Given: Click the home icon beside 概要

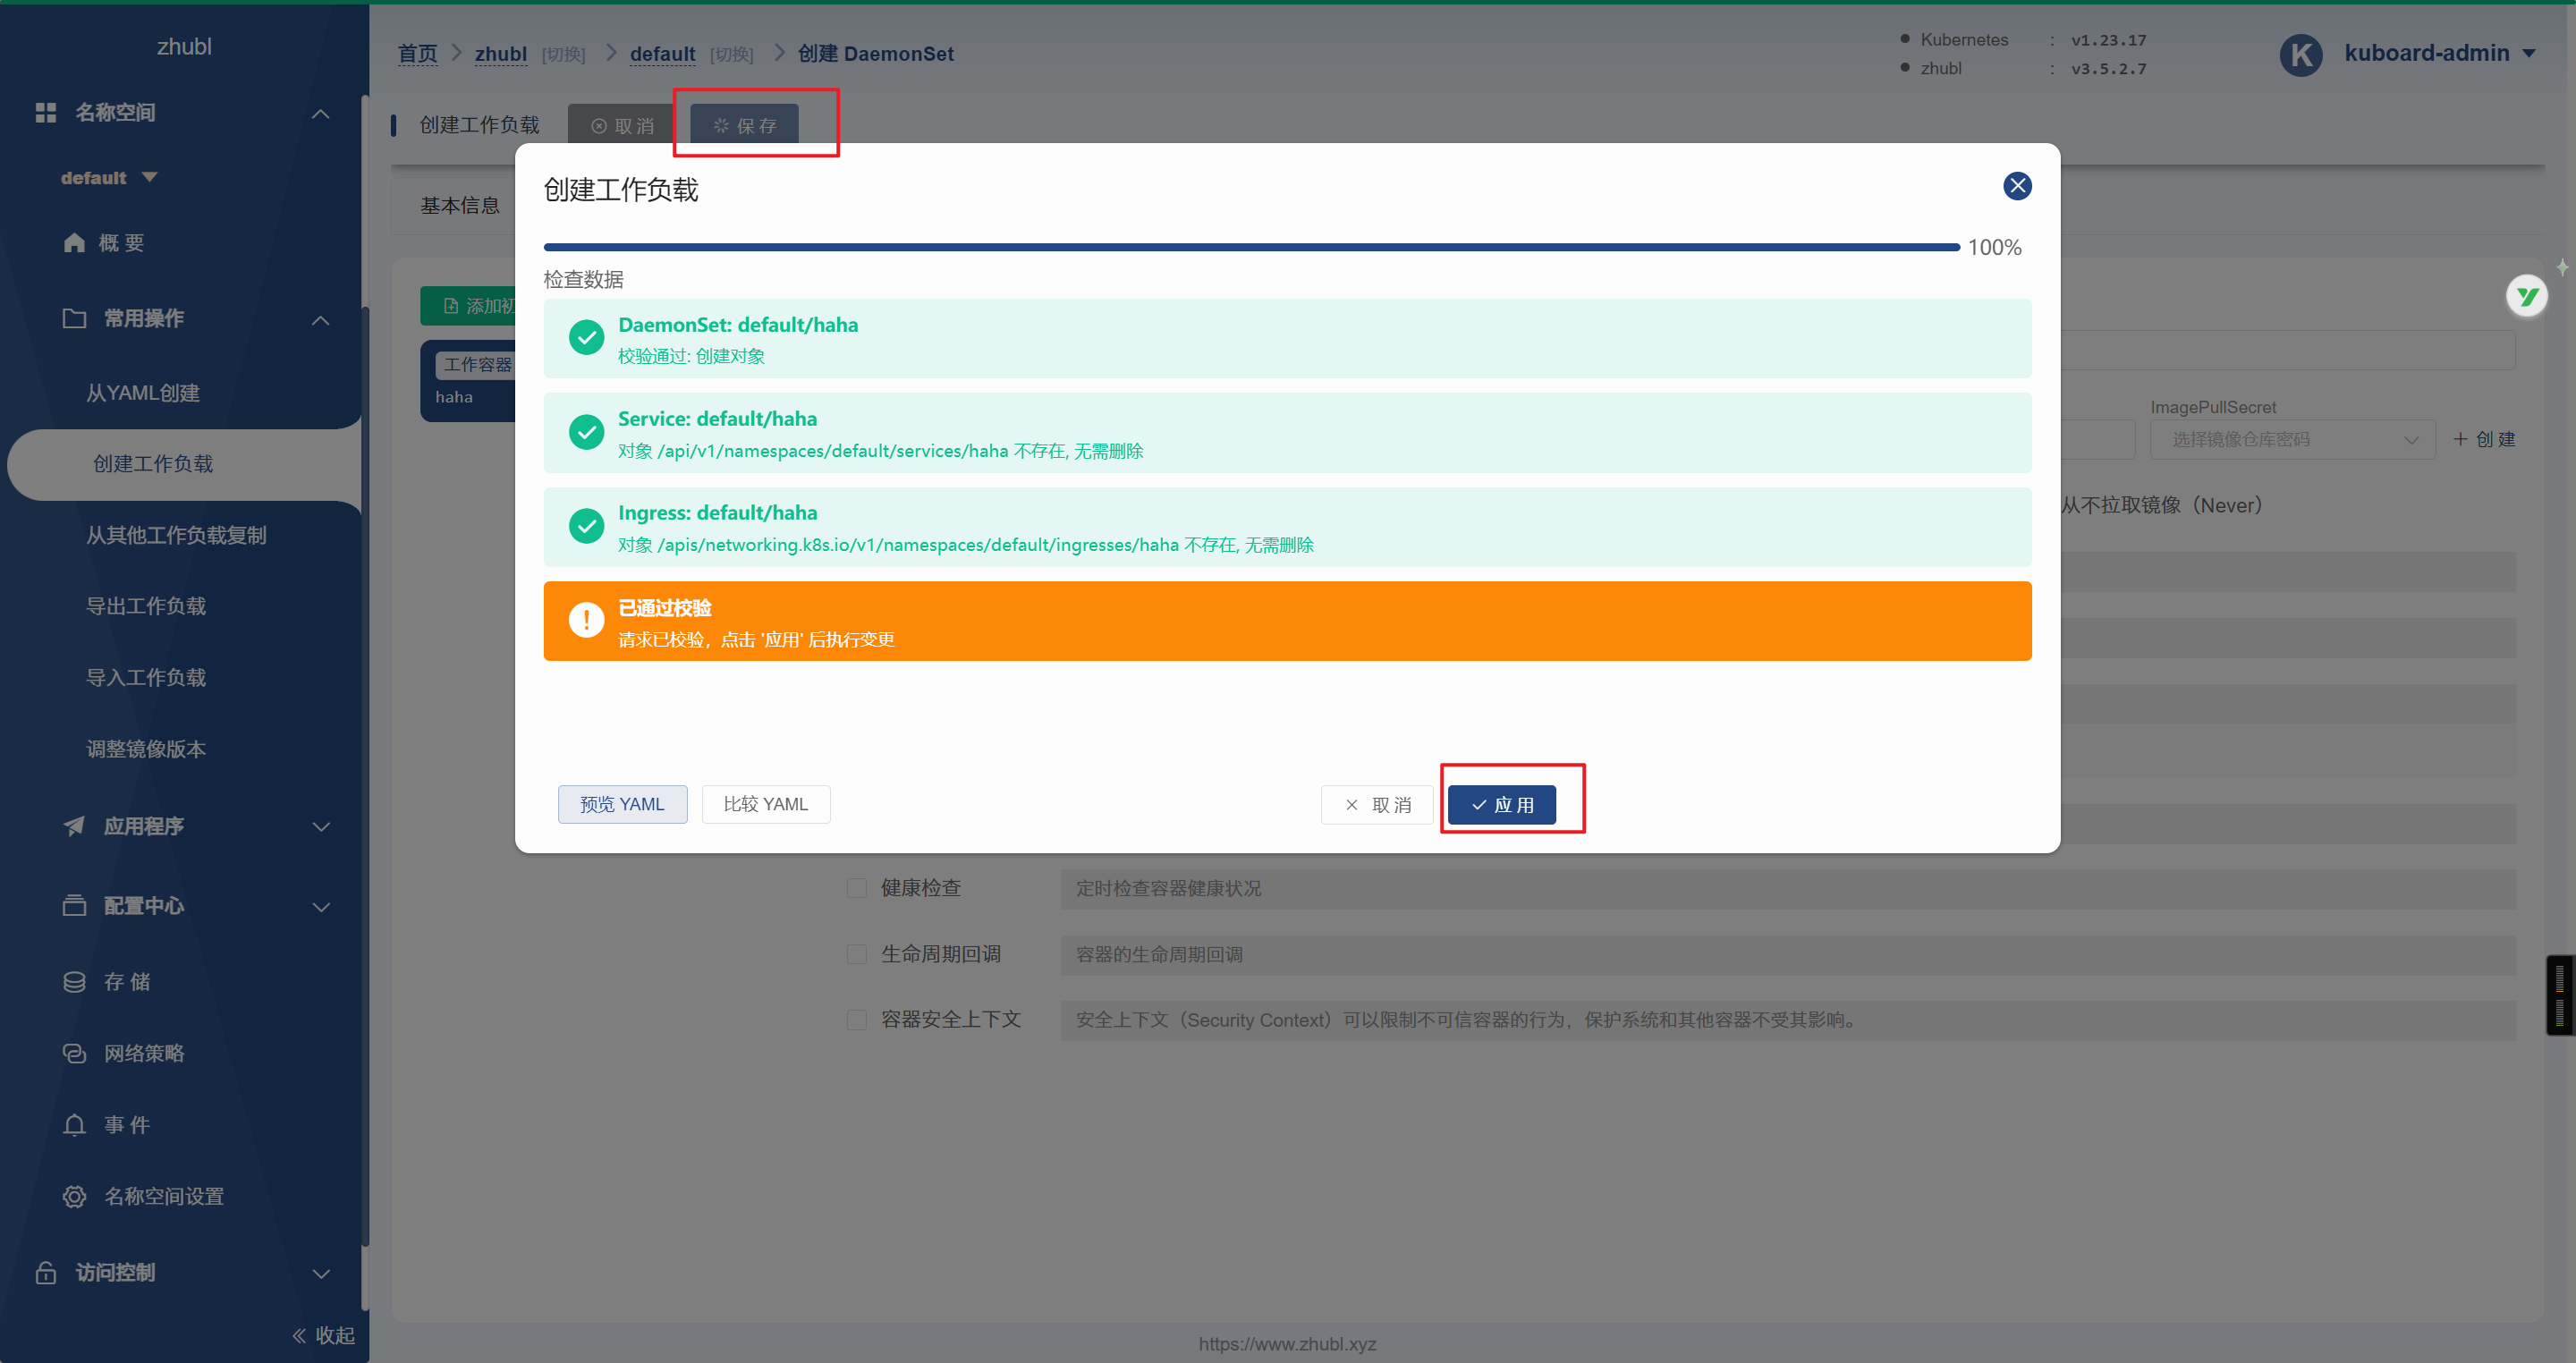Looking at the screenshot, I should coord(74,243).
